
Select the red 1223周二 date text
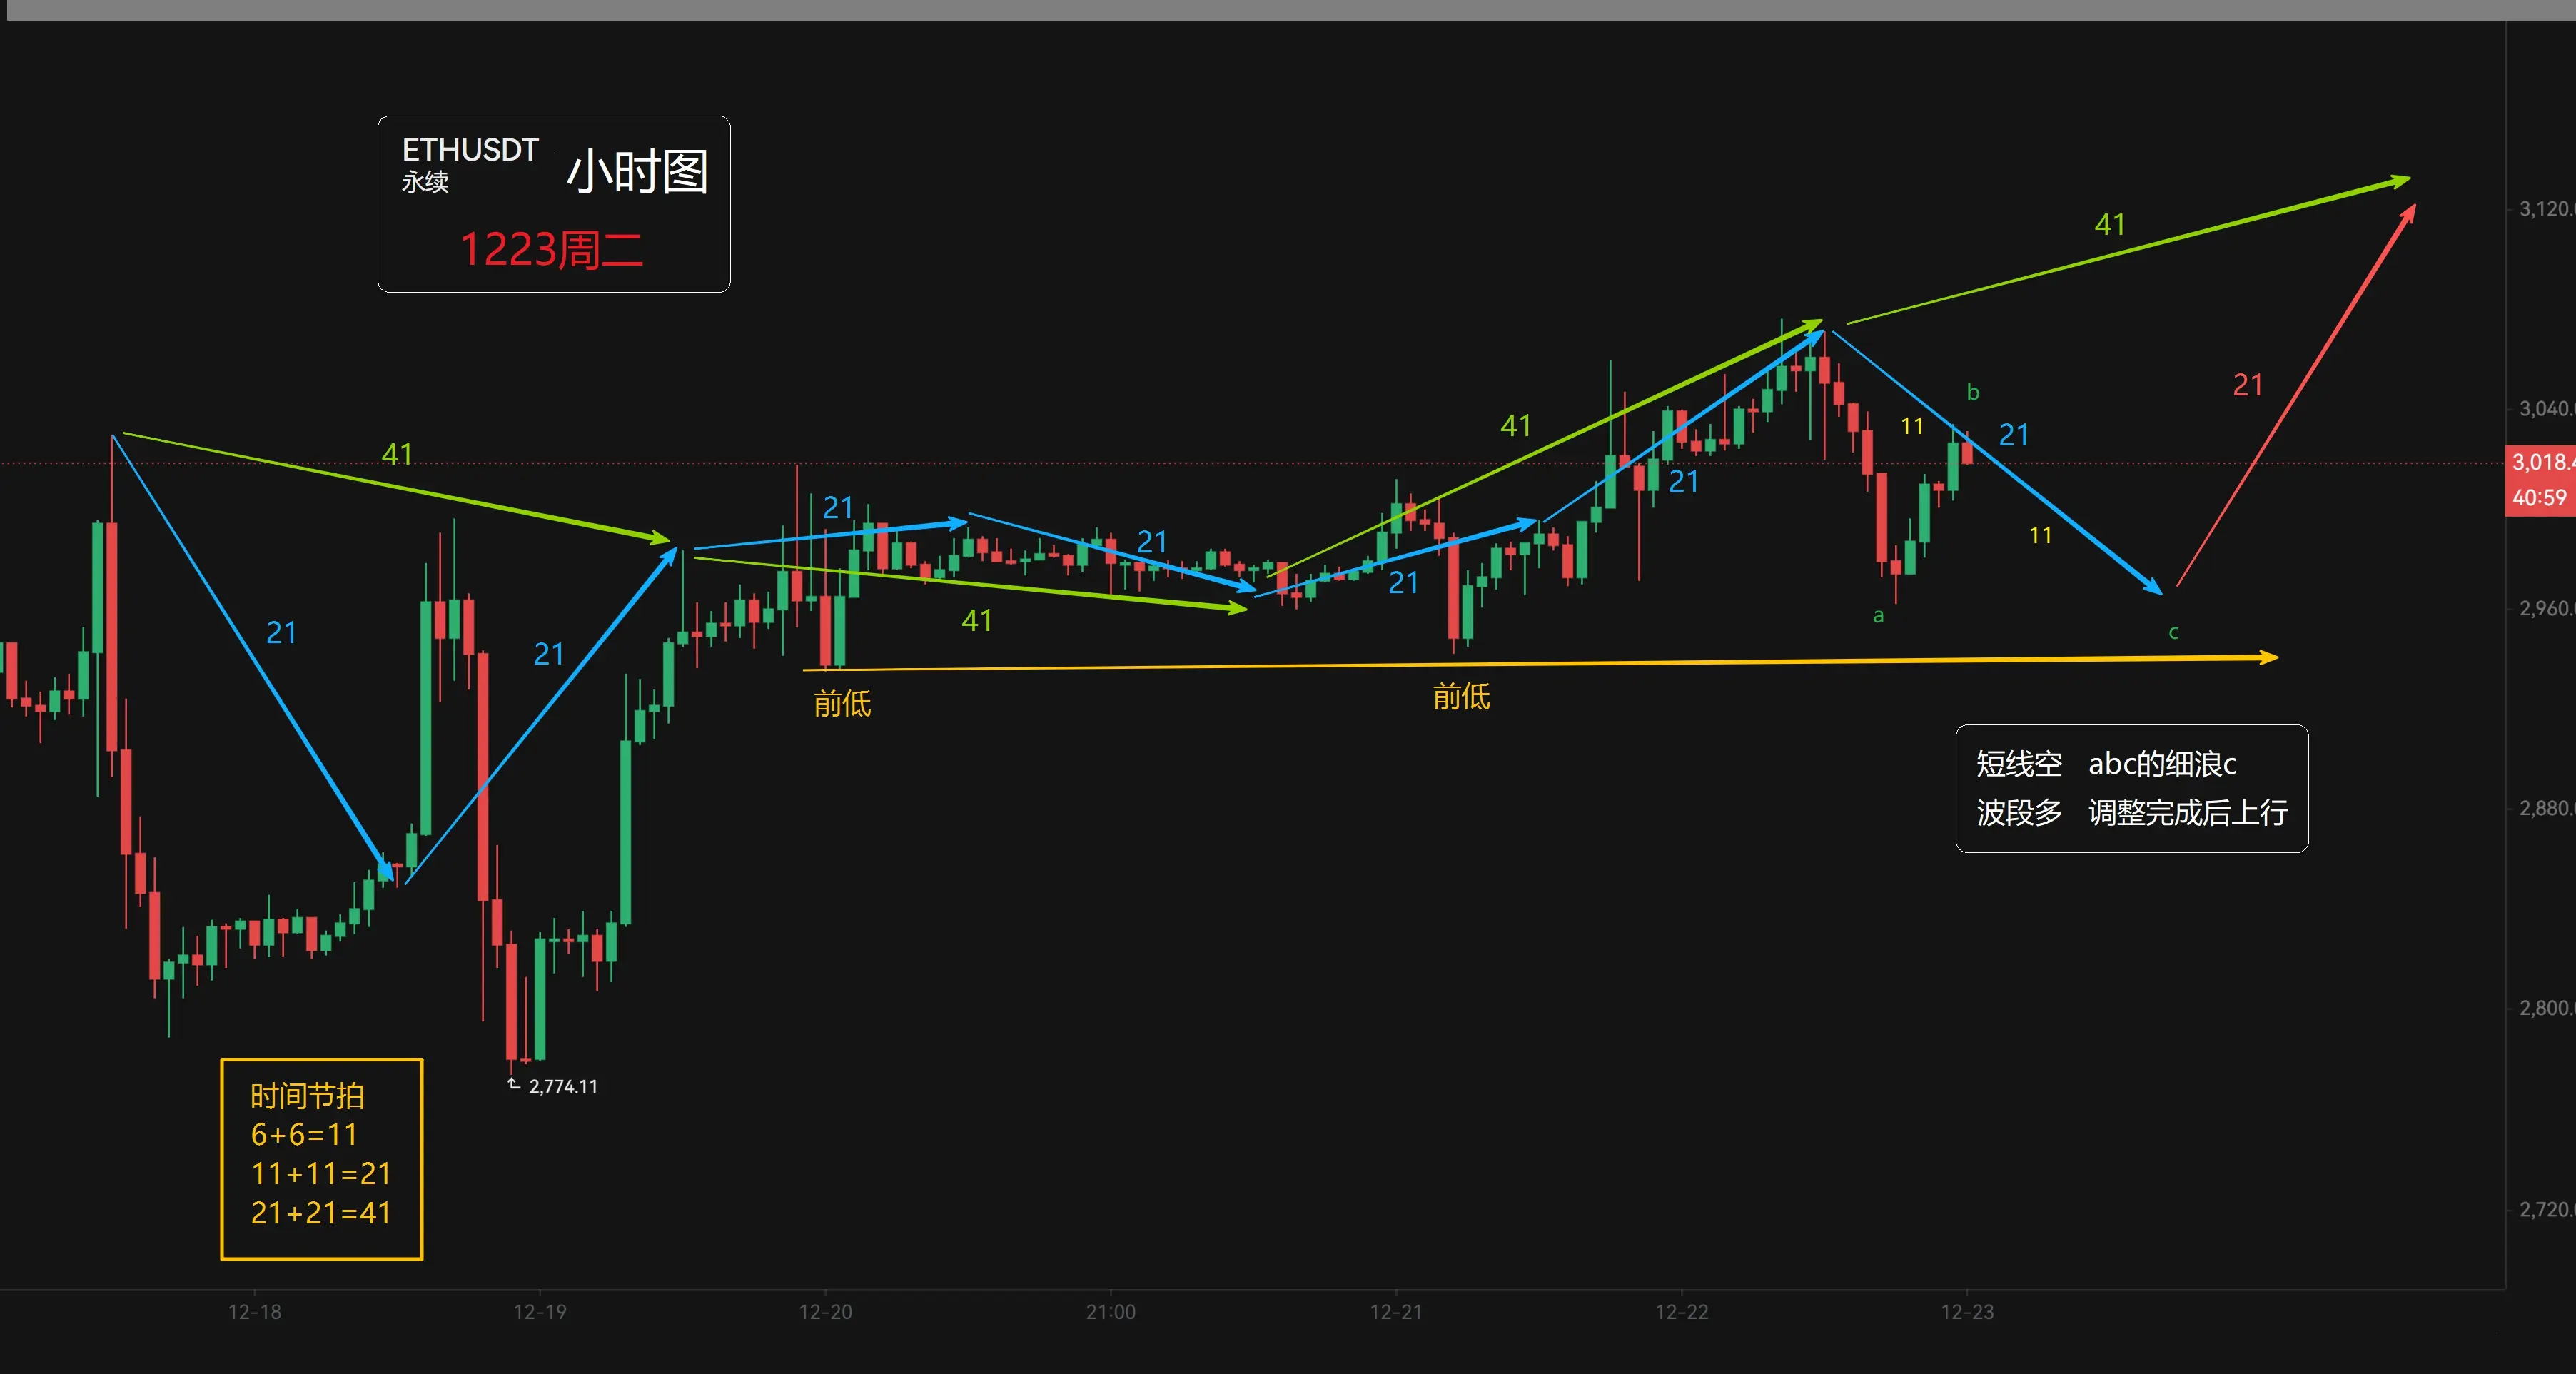coord(551,250)
